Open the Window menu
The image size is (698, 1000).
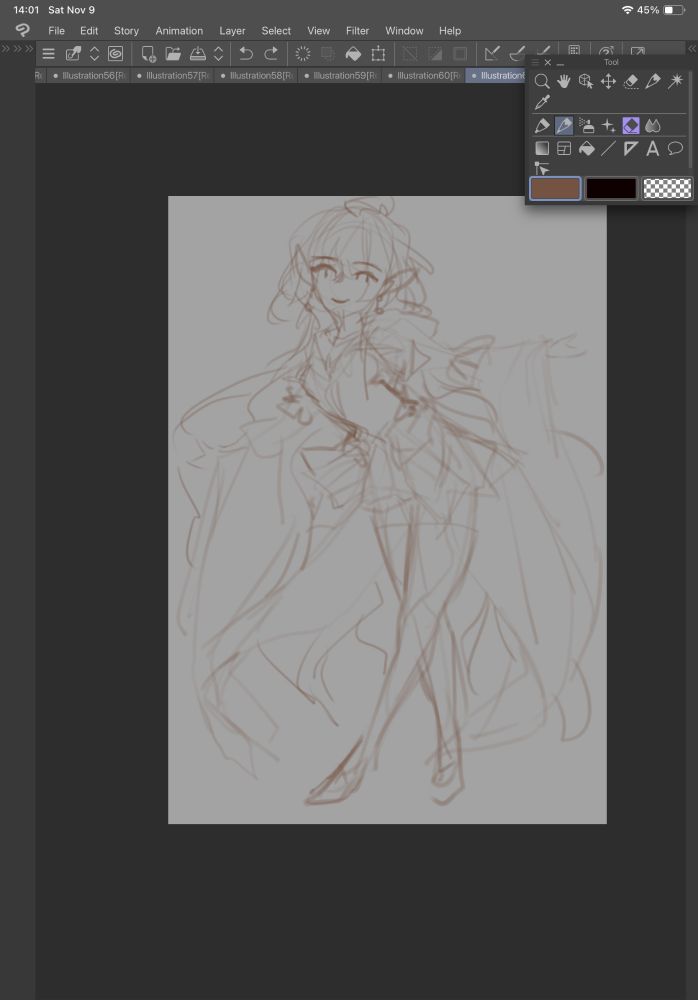(404, 31)
